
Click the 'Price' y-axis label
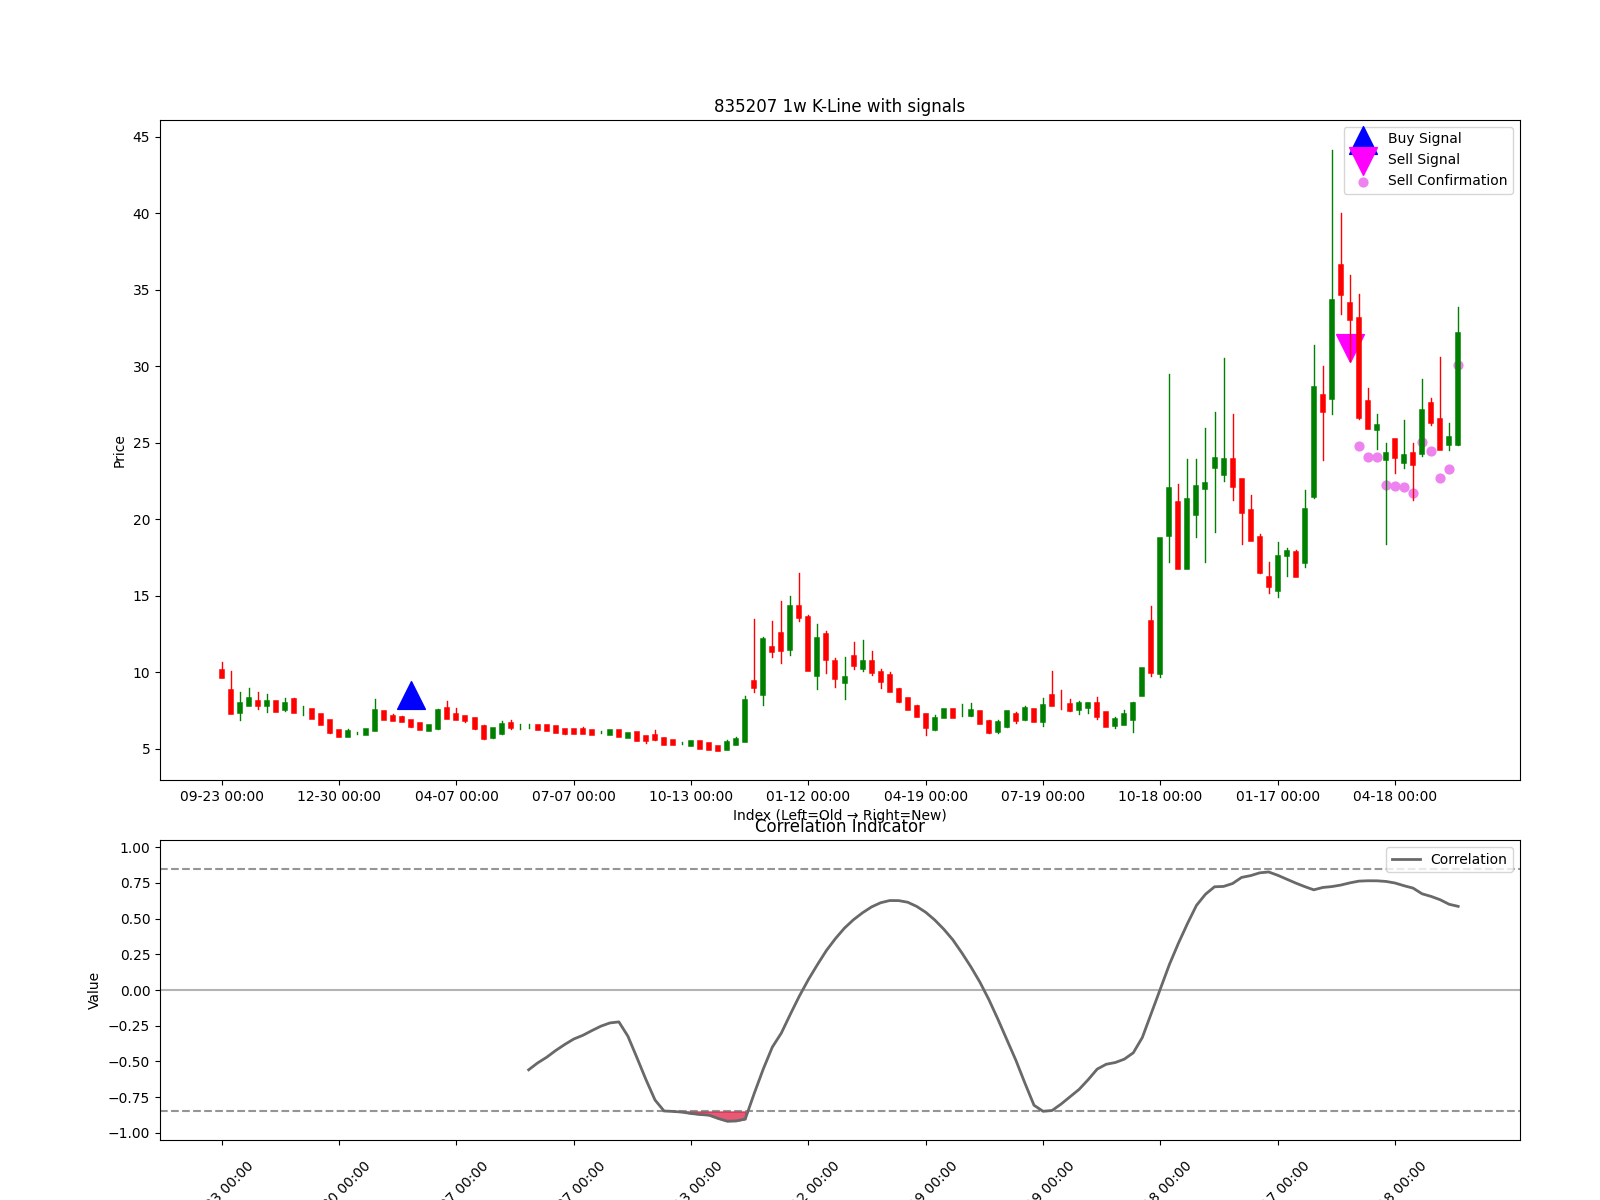click(x=119, y=451)
